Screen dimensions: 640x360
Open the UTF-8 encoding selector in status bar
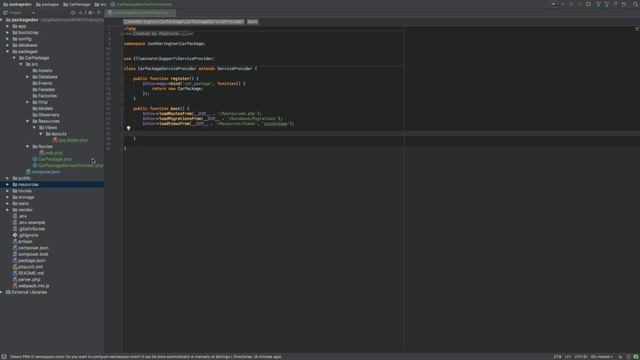pyautogui.click(x=580, y=357)
